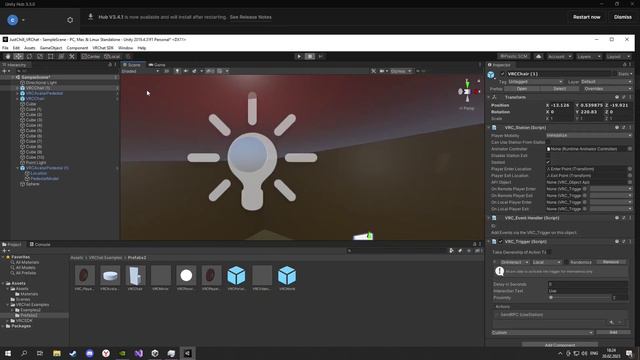This screenshot has height=360, width=640.
Task: Click Remove button on the trigger
Action: tap(611, 262)
